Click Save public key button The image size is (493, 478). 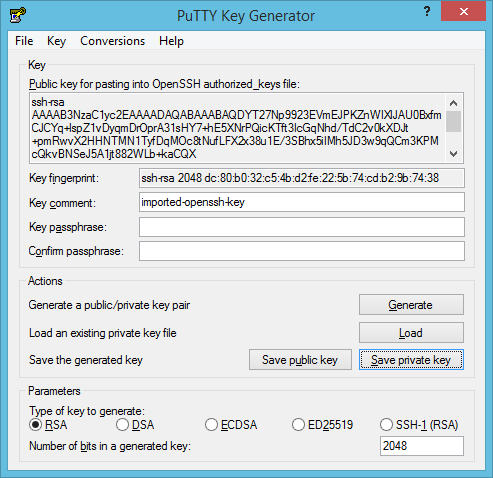click(x=300, y=360)
